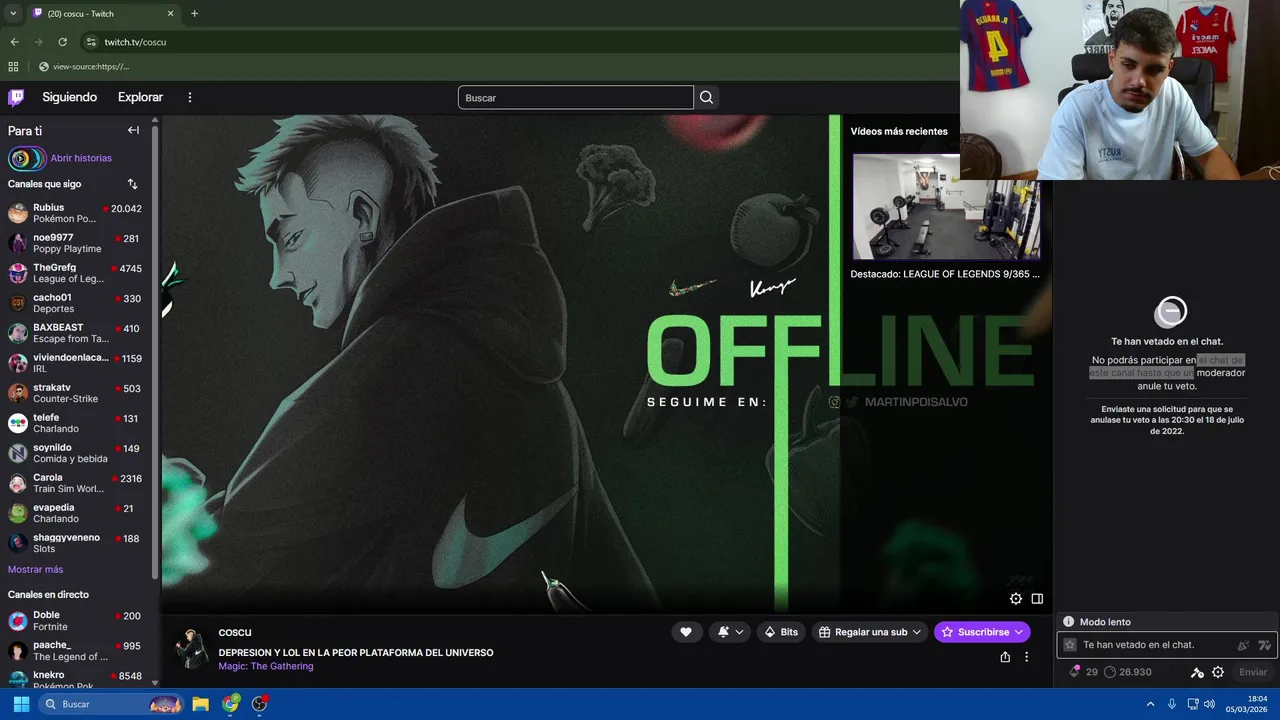Image resolution: width=1280 pixels, height=720 pixels.
Task: Open Carola channel in sidebar
Action: point(76,483)
